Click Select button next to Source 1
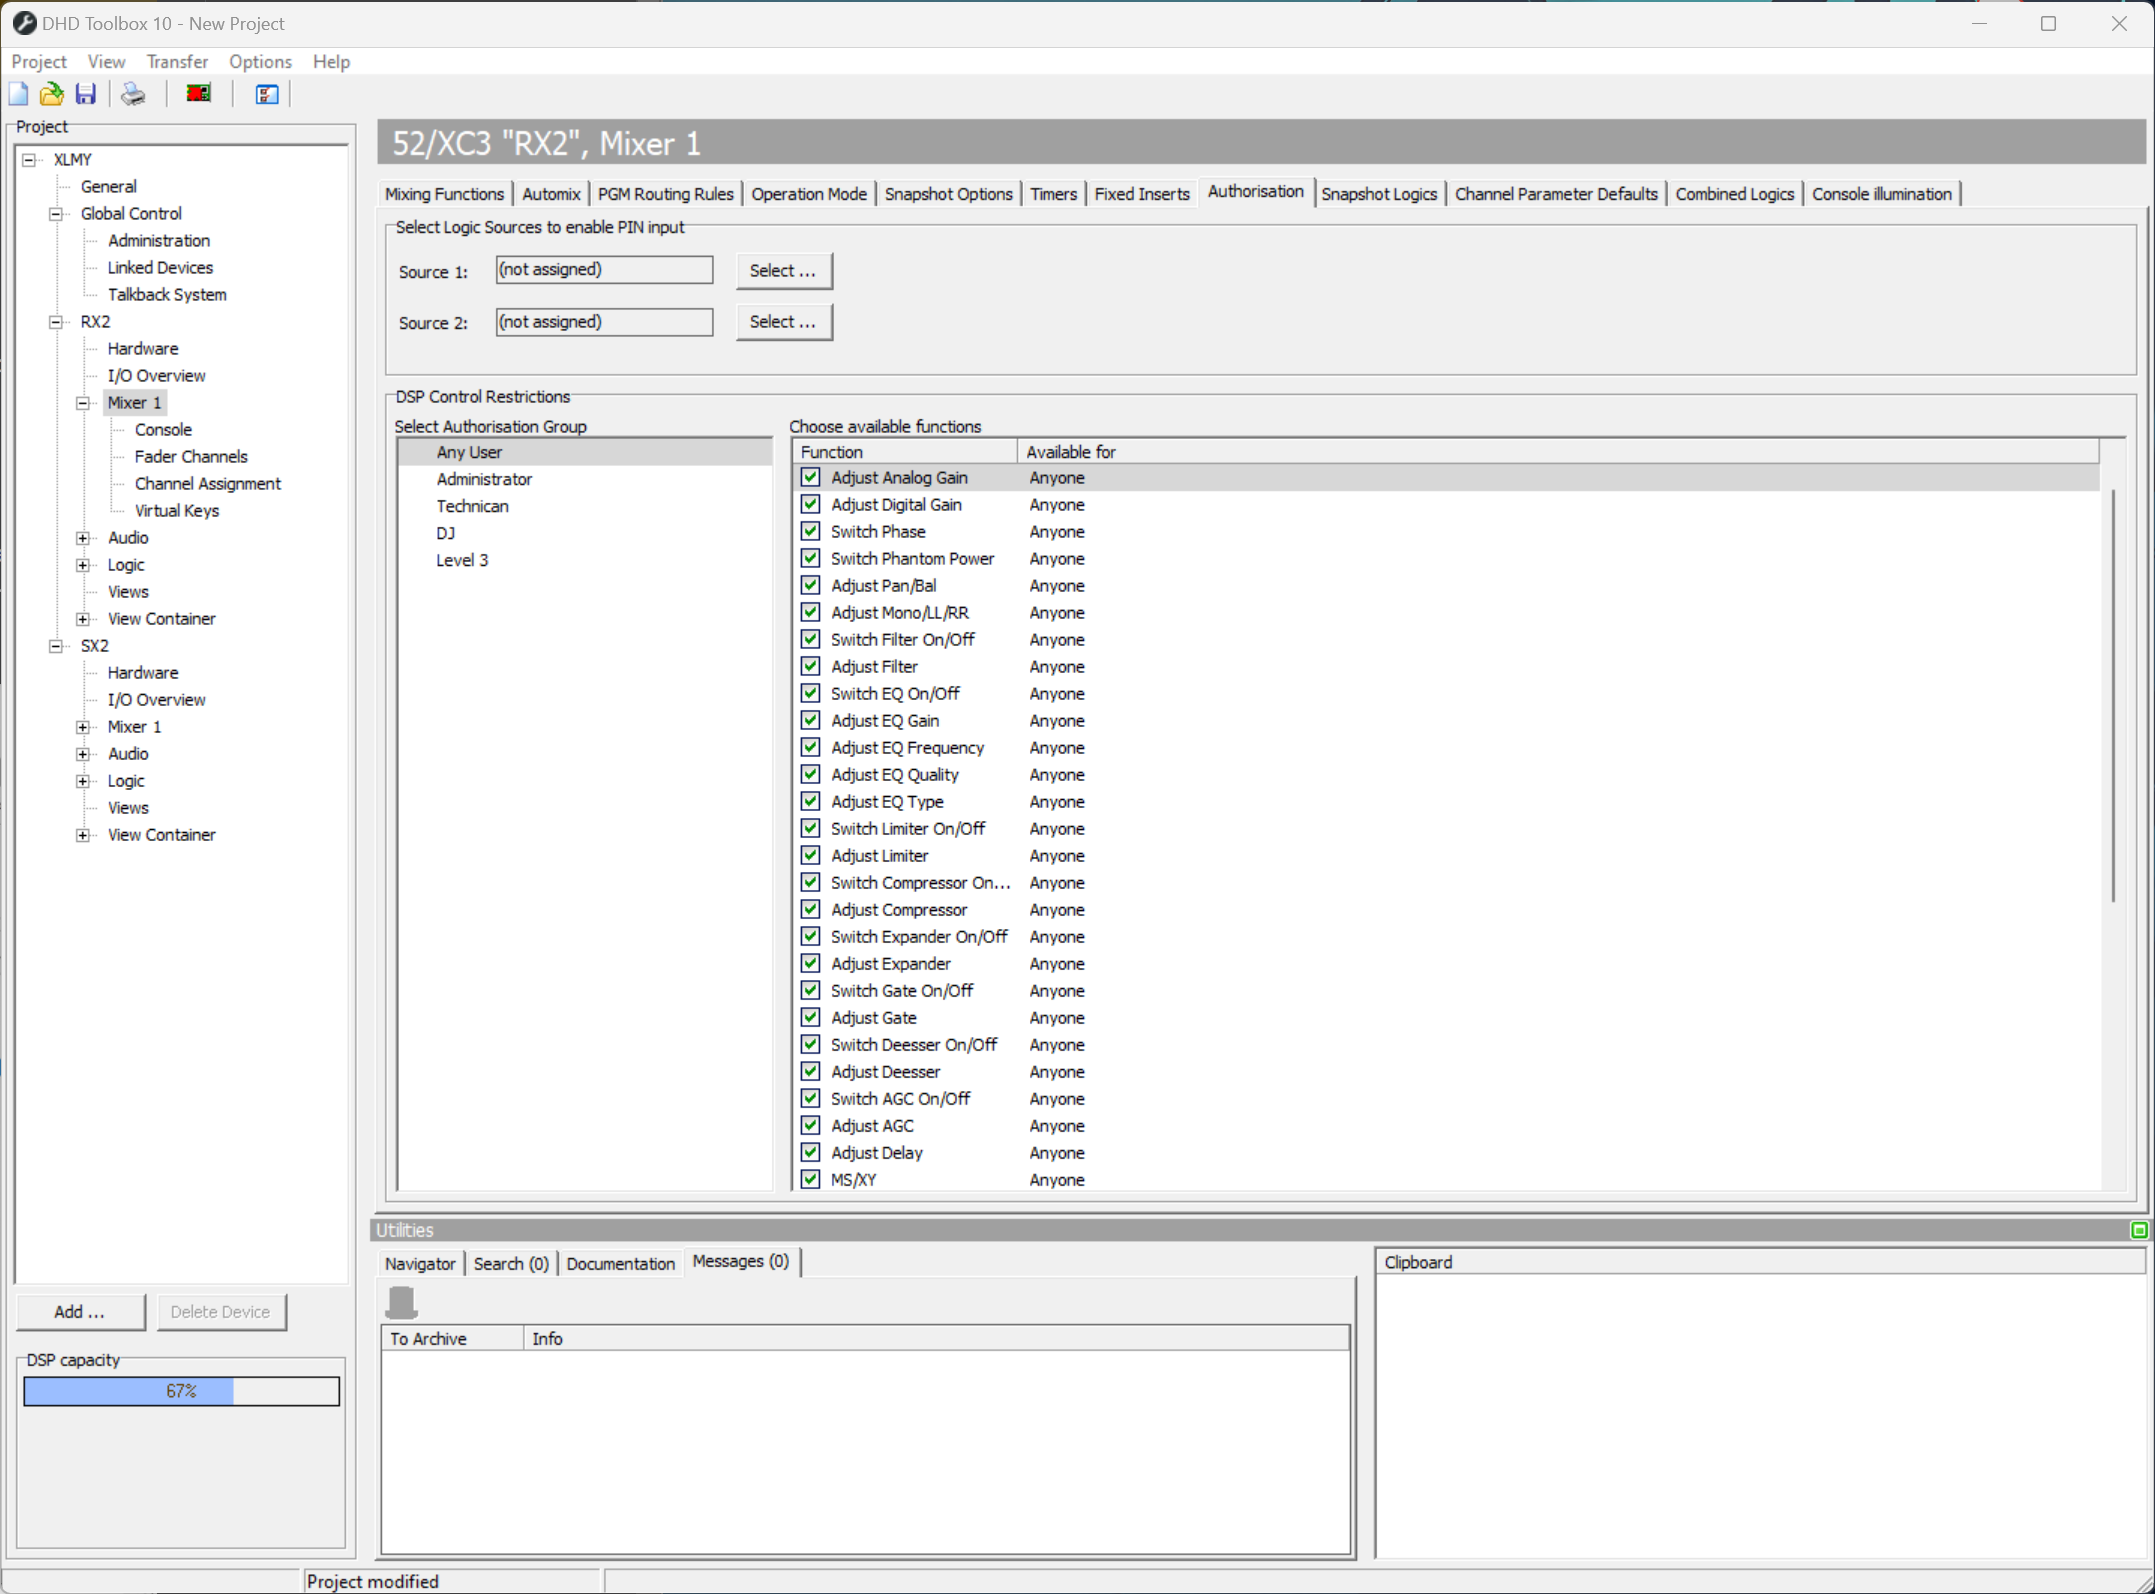Image resolution: width=2155 pixels, height=1594 pixels. [783, 270]
